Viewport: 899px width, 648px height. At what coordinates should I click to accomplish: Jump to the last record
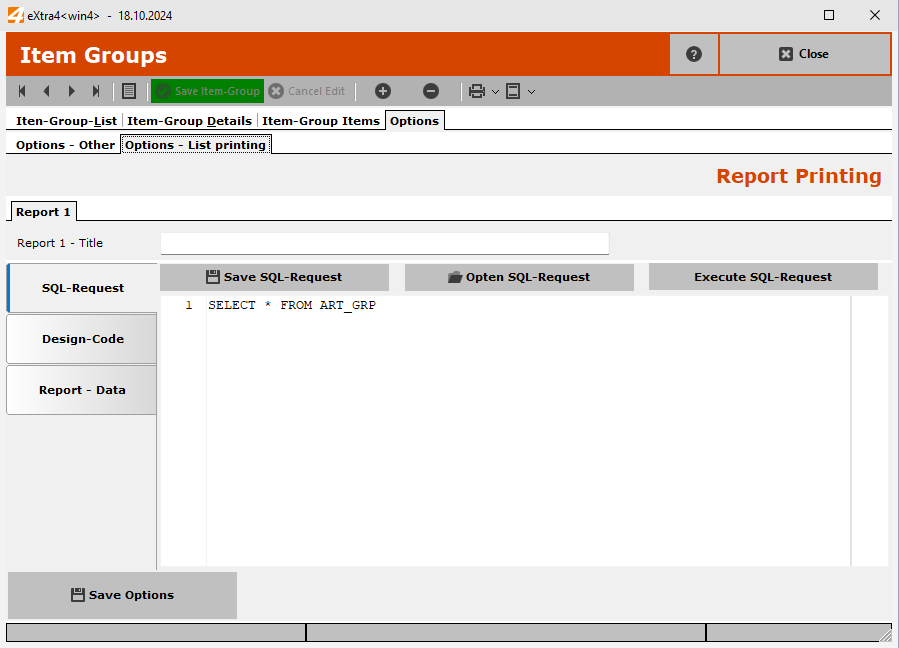click(96, 91)
